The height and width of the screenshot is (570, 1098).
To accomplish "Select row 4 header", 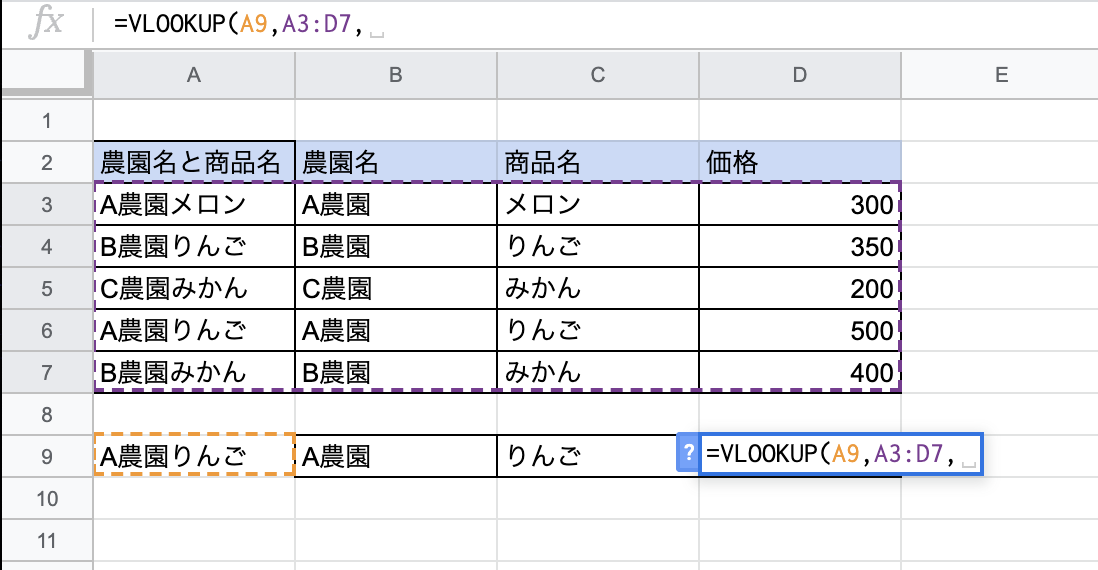I will [47, 246].
